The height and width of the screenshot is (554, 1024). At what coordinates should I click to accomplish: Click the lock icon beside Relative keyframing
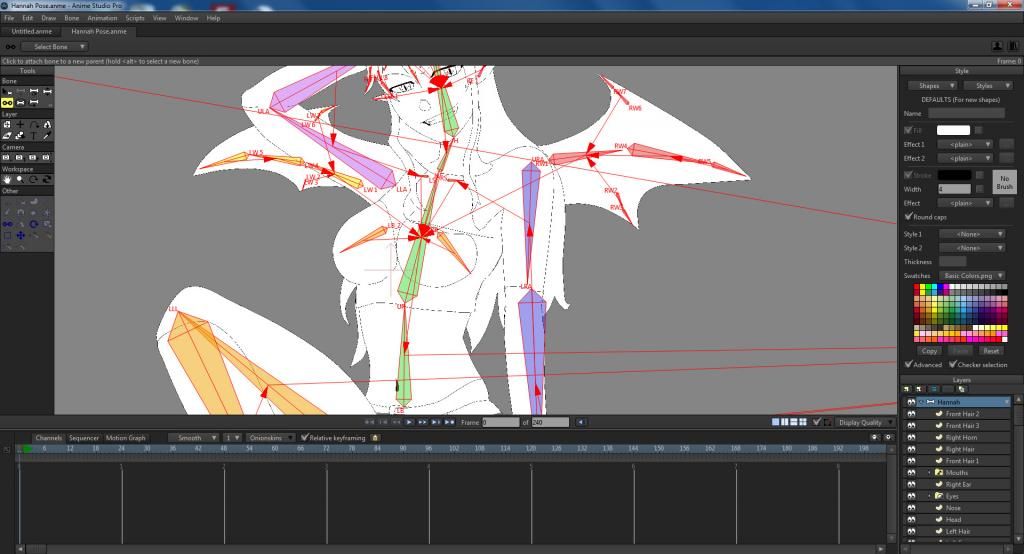375,438
